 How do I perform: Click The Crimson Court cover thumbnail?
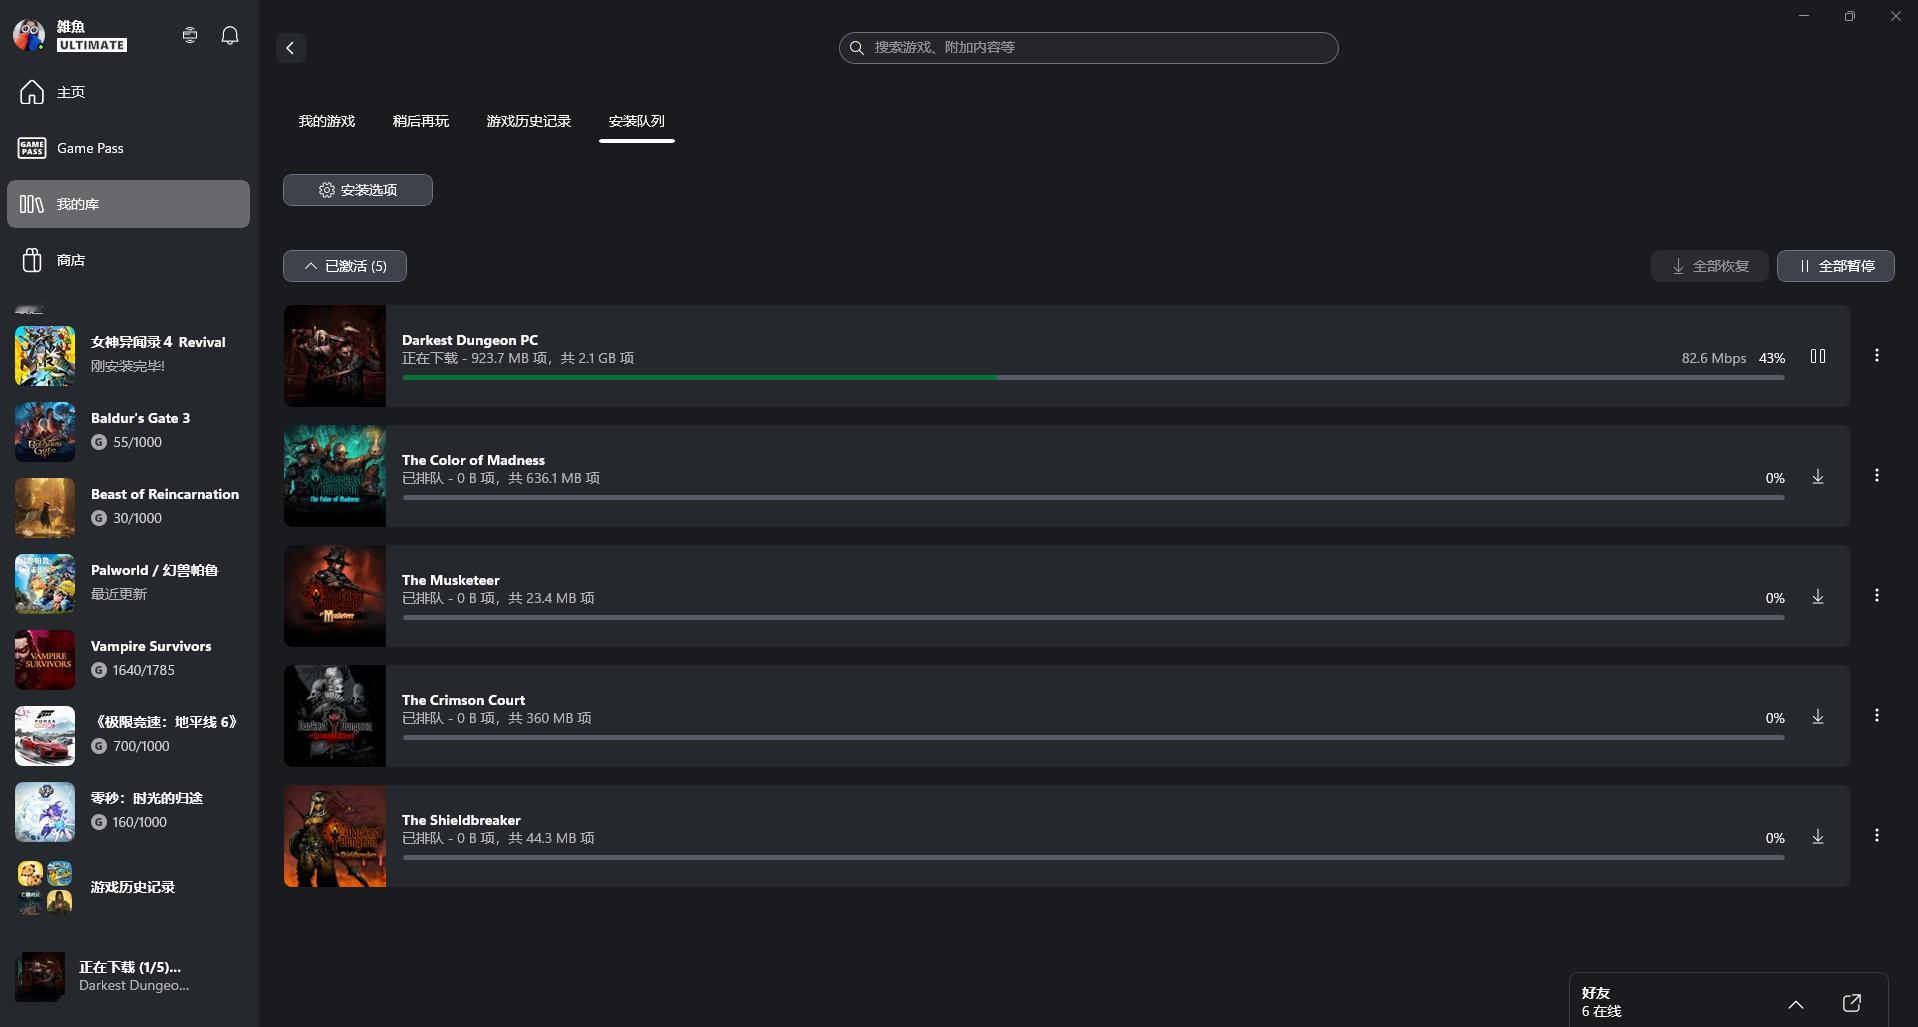point(335,716)
